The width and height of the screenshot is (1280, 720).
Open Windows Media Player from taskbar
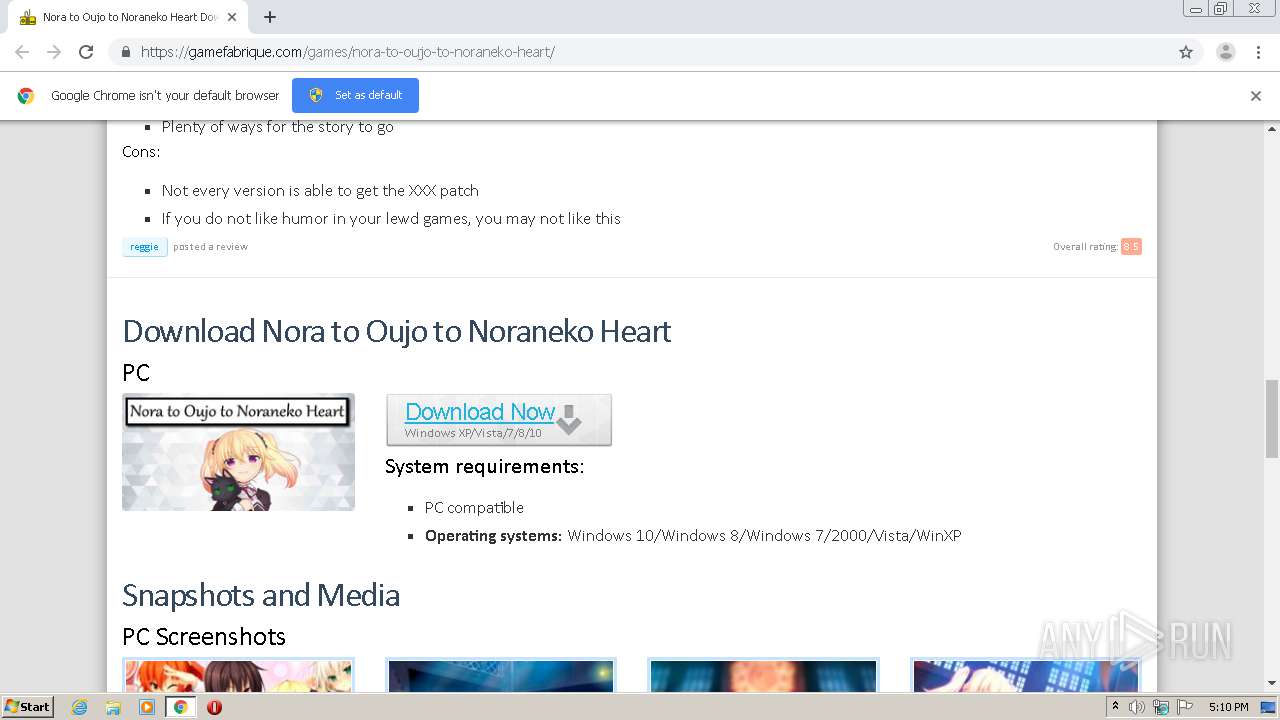[147, 707]
